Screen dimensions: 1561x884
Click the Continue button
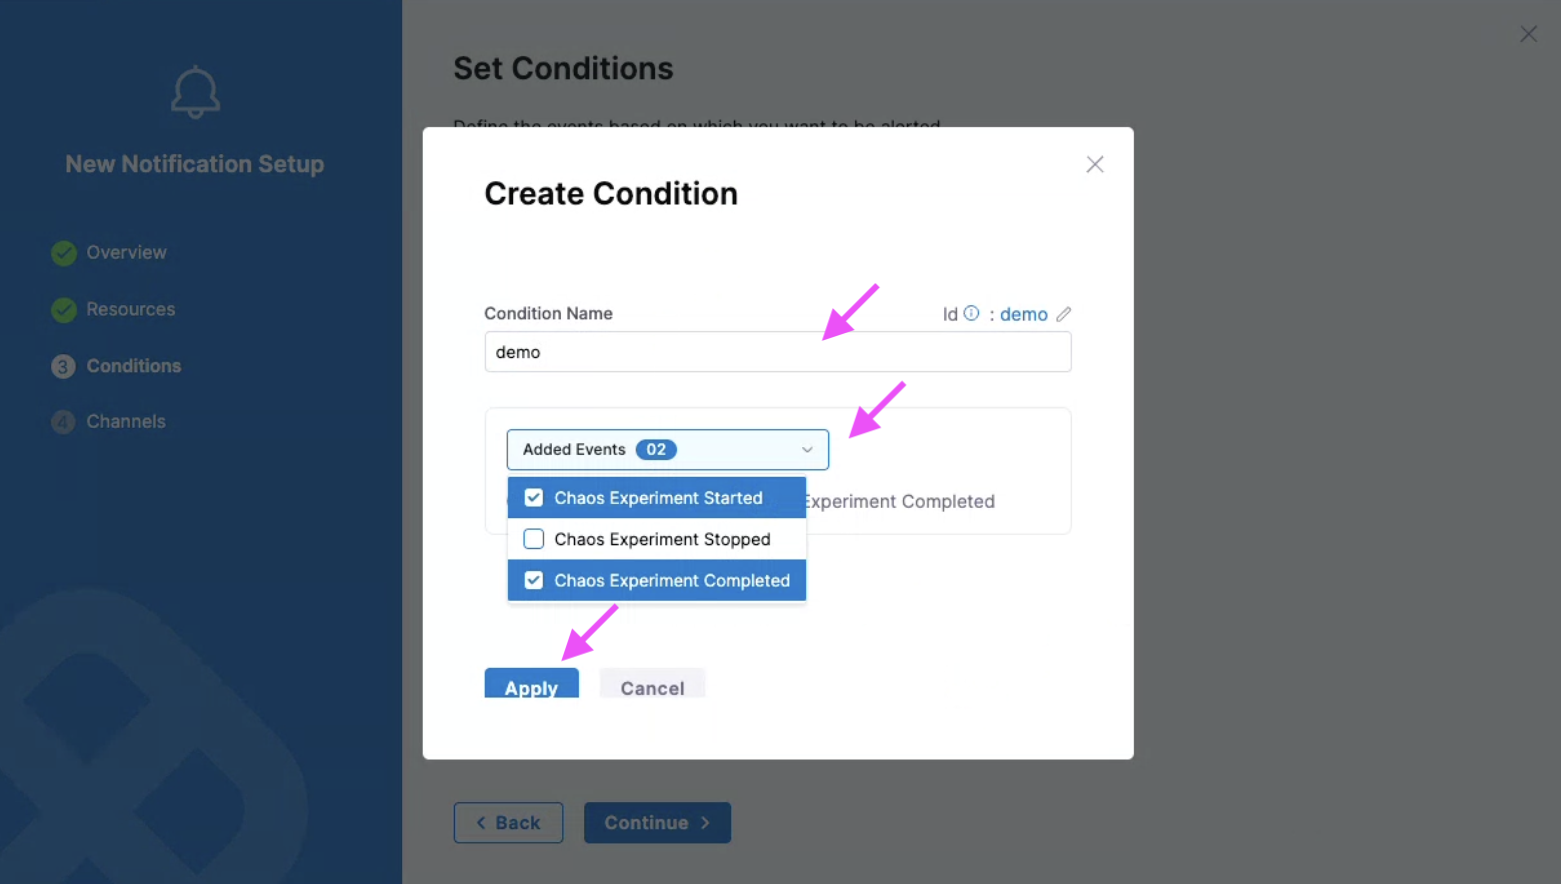point(657,823)
